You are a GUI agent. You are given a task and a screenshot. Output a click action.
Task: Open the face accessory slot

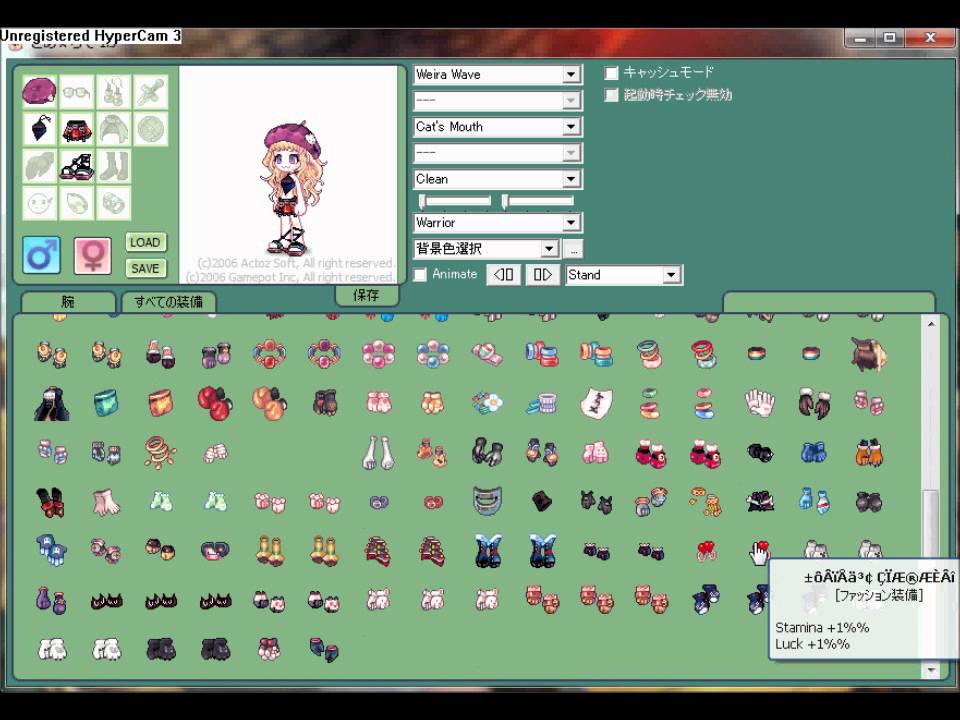click(40, 203)
